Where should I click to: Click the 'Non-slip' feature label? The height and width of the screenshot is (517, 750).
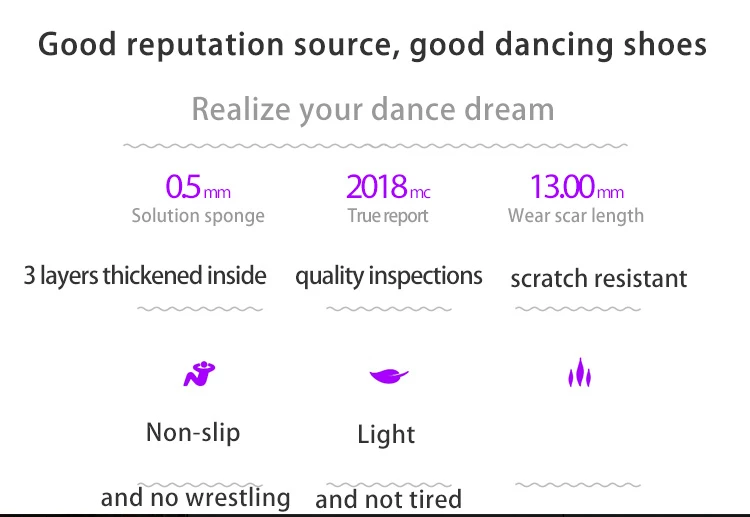(193, 432)
